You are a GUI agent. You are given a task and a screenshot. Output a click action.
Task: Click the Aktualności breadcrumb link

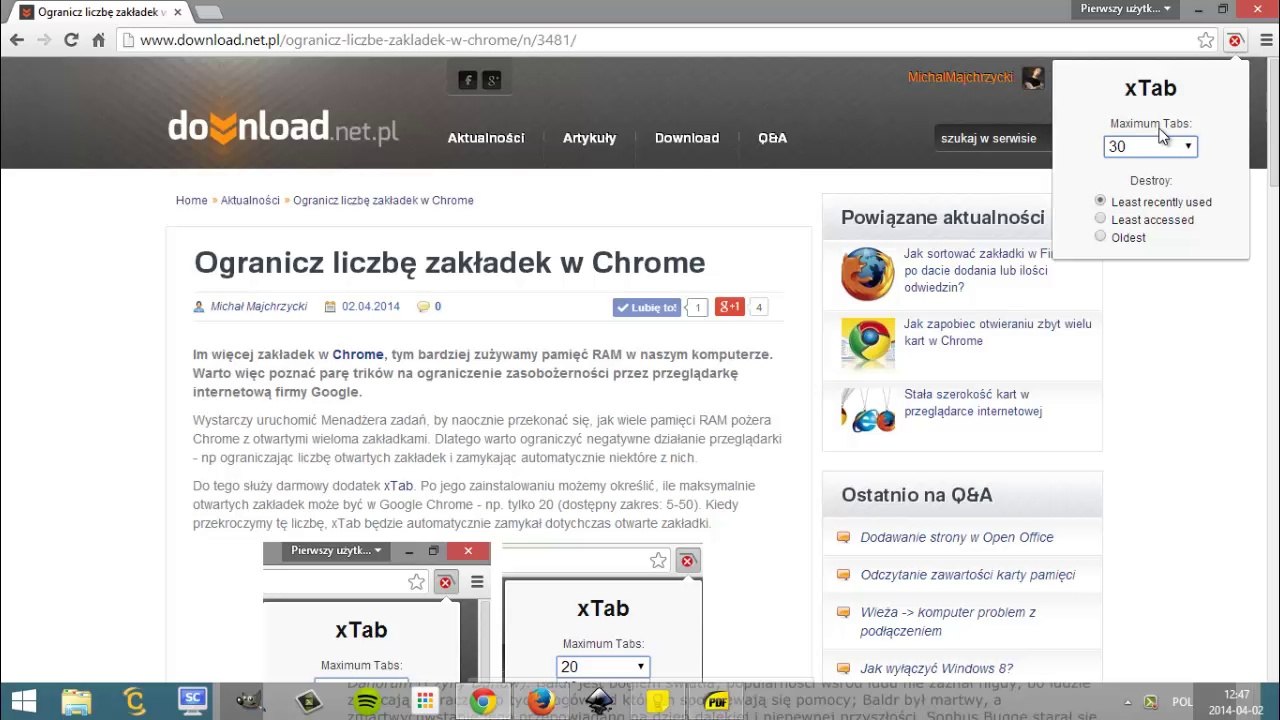(x=250, y=200)
